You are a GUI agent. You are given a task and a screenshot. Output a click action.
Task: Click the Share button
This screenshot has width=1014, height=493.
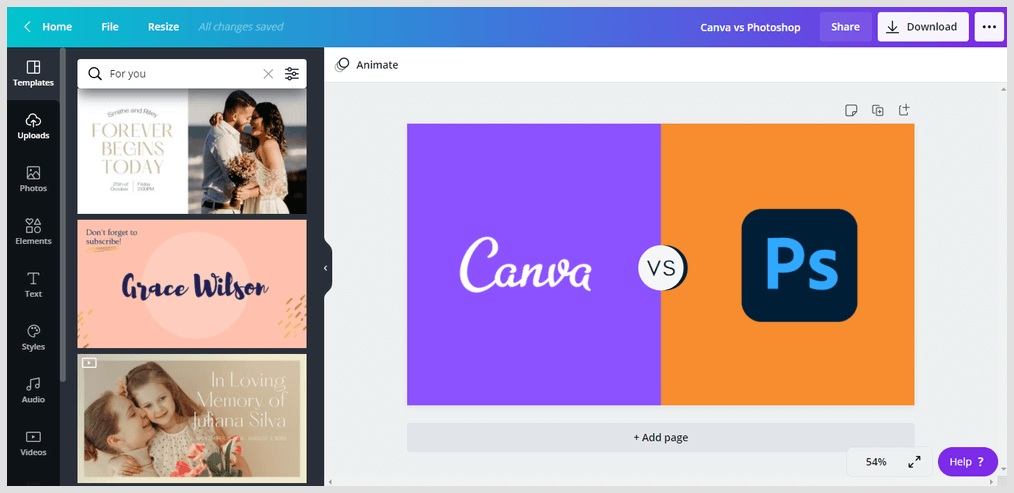click(x=845, y=27)
